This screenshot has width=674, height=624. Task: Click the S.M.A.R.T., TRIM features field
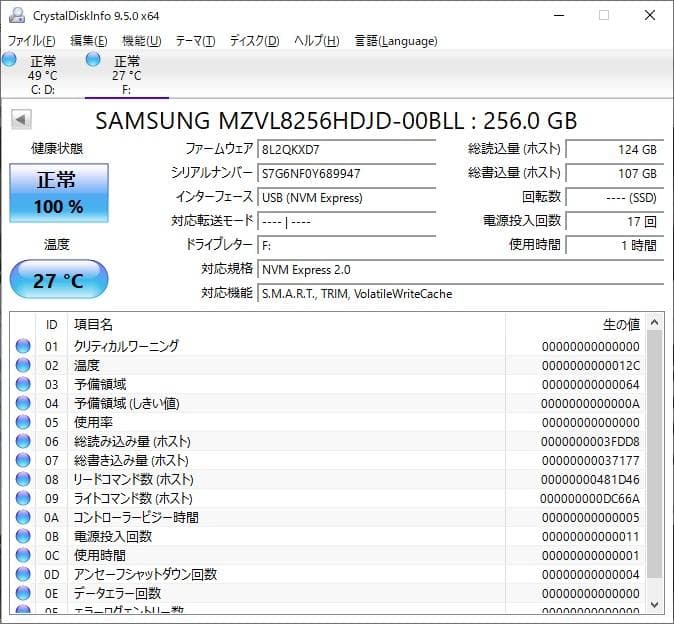point(460,294)
